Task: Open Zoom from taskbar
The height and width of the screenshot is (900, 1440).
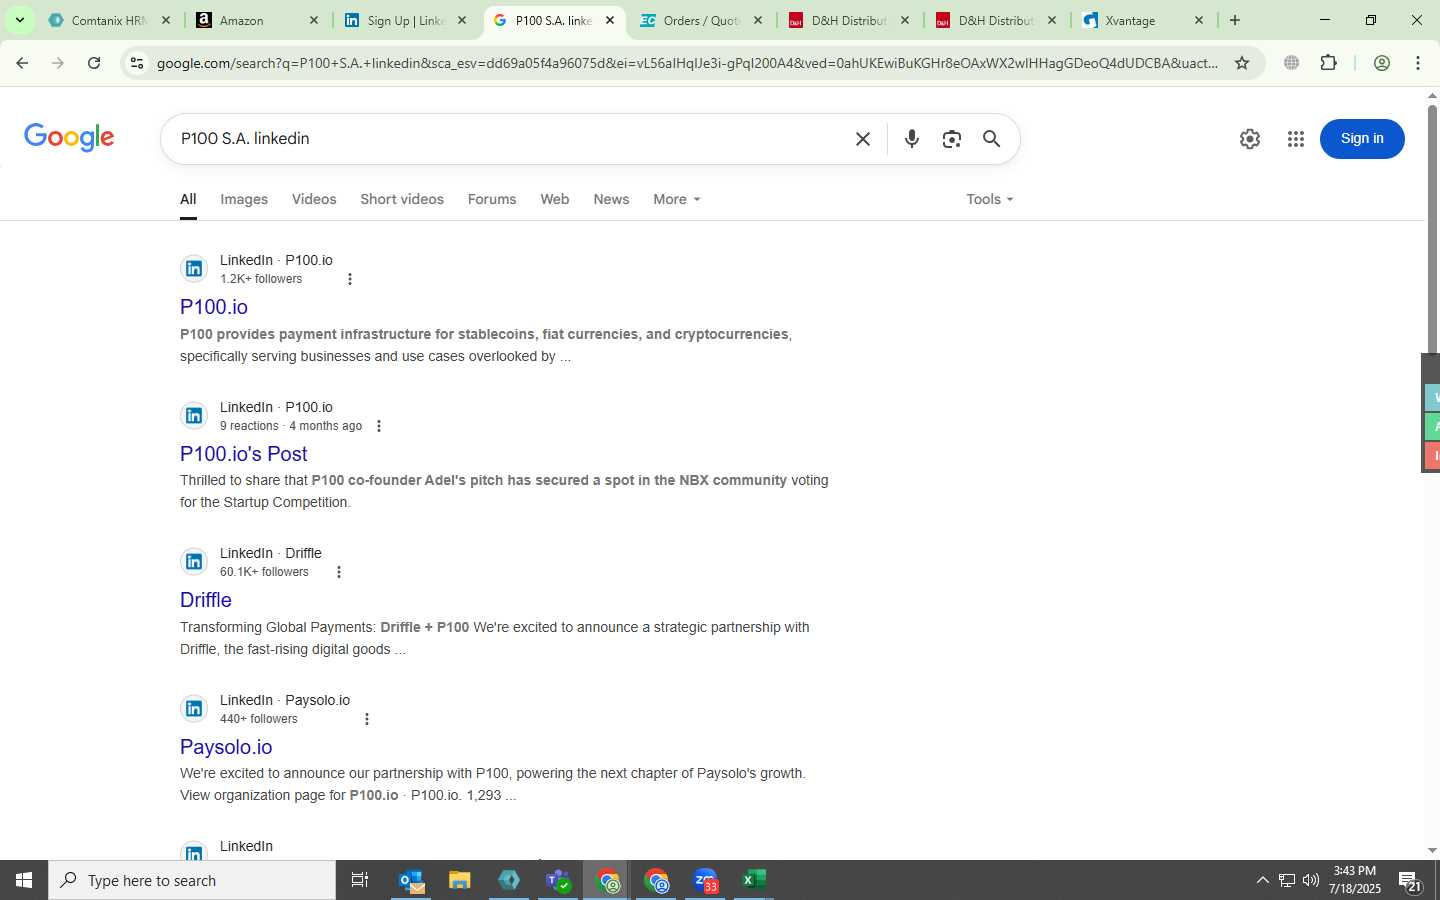Action: [705, 880]
